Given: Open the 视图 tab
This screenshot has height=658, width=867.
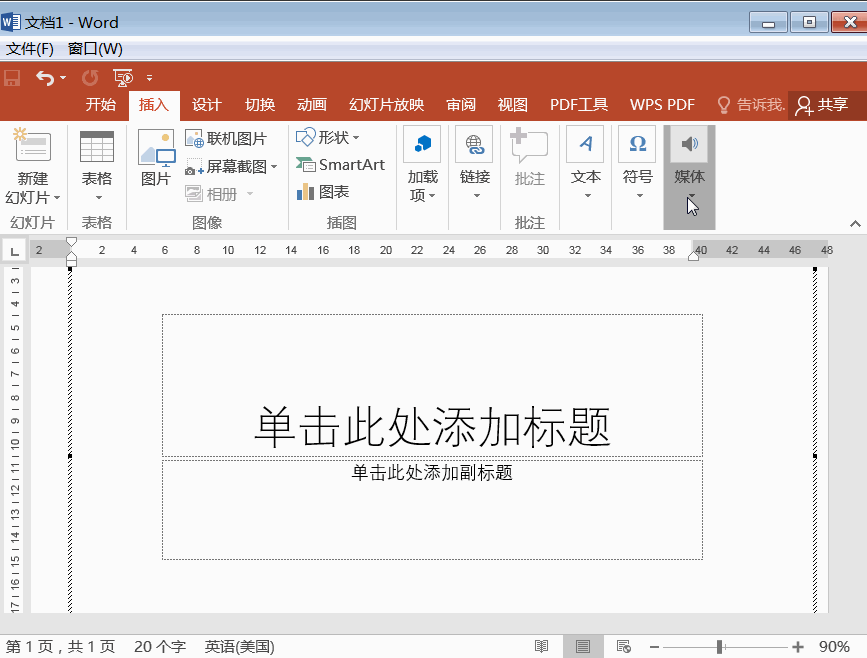Looking at the screenshot, I should (513, 105).
